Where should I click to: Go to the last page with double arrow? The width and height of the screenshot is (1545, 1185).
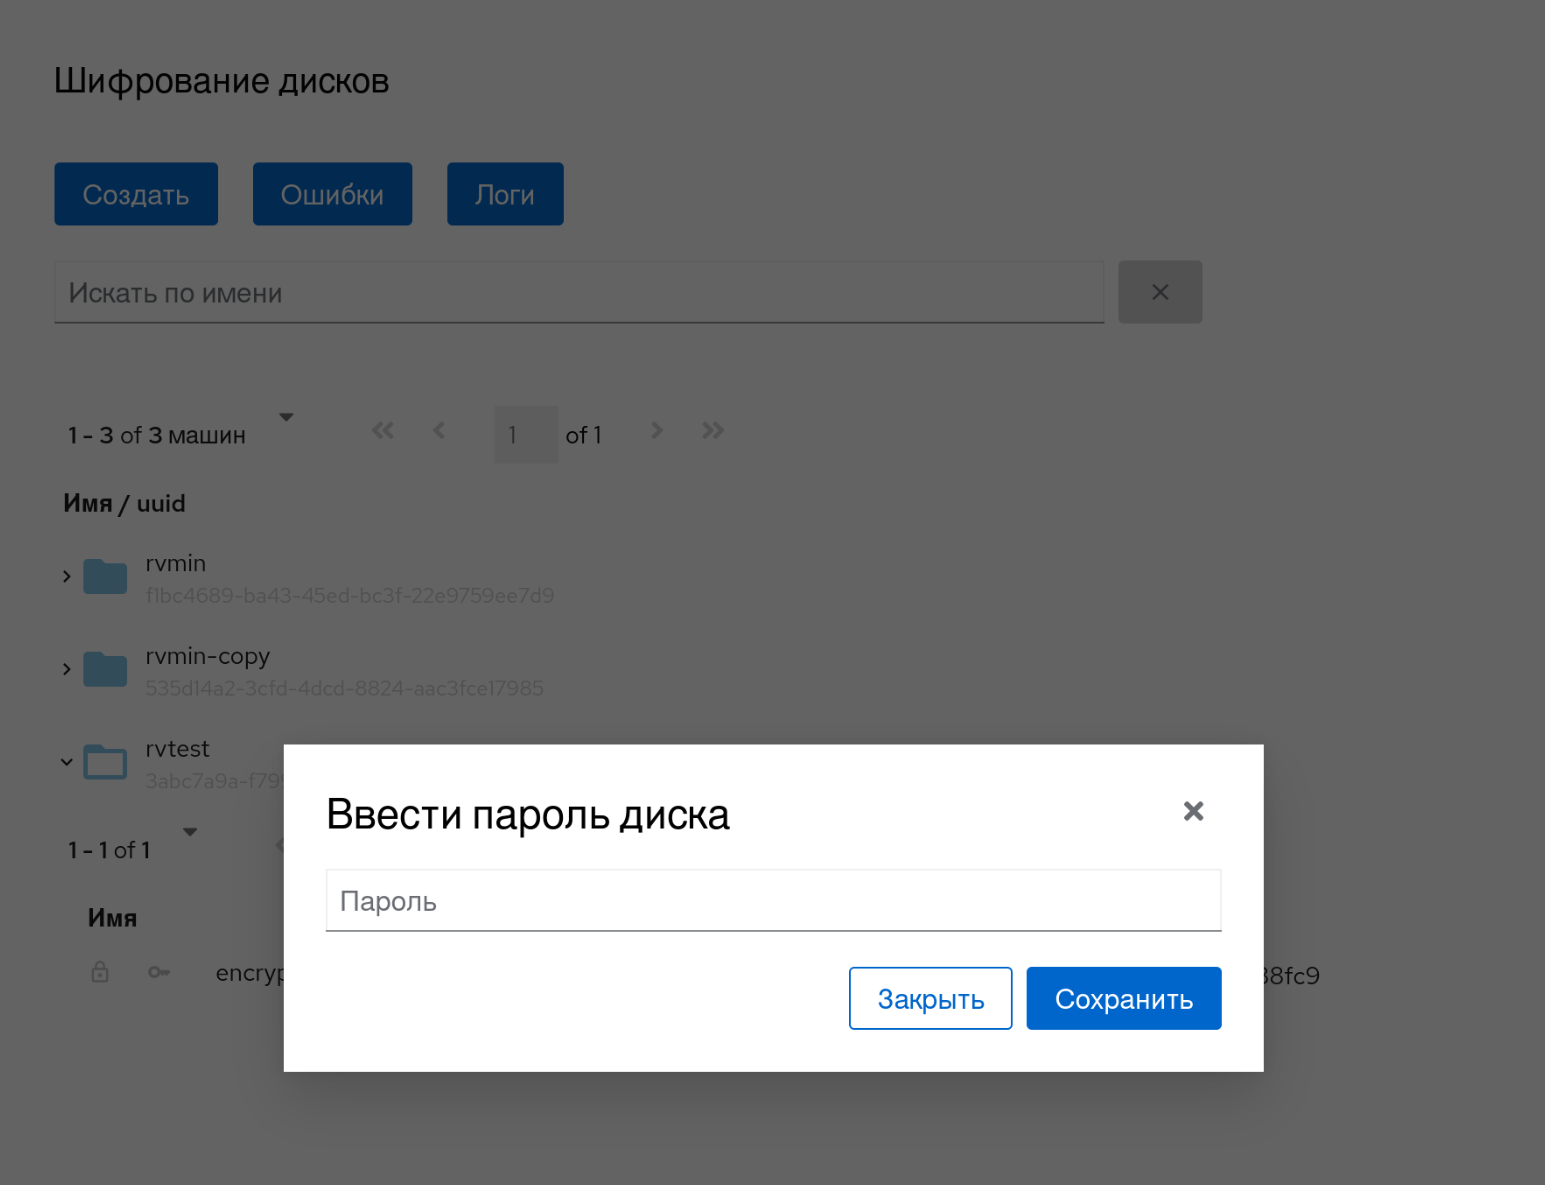pyautogui.click(x=712, y=431)
